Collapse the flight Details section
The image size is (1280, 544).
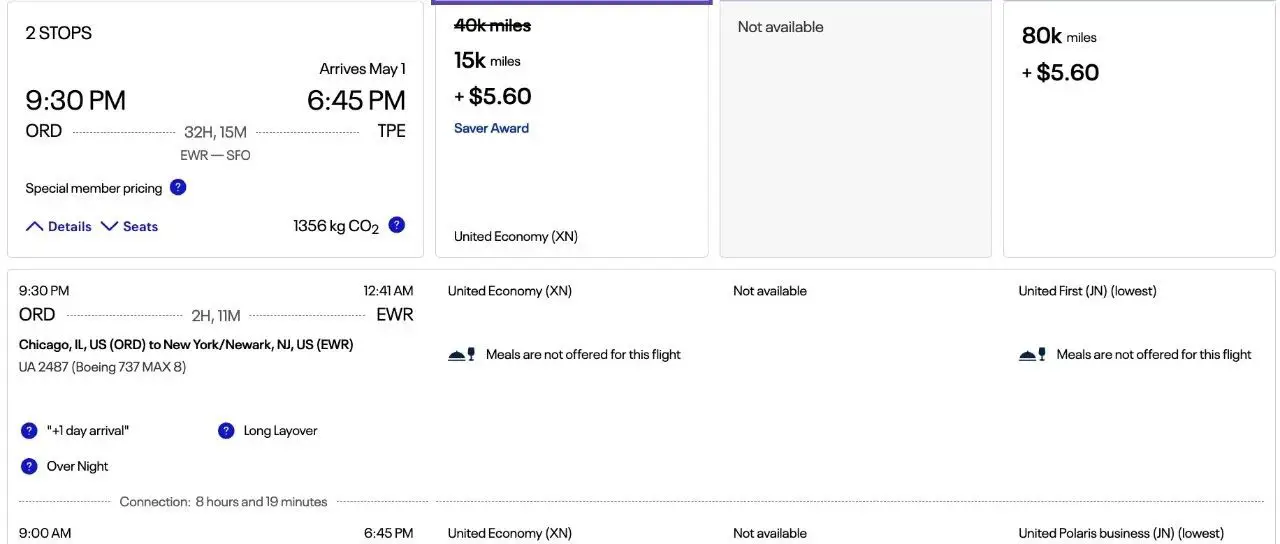tap(59, 227)
